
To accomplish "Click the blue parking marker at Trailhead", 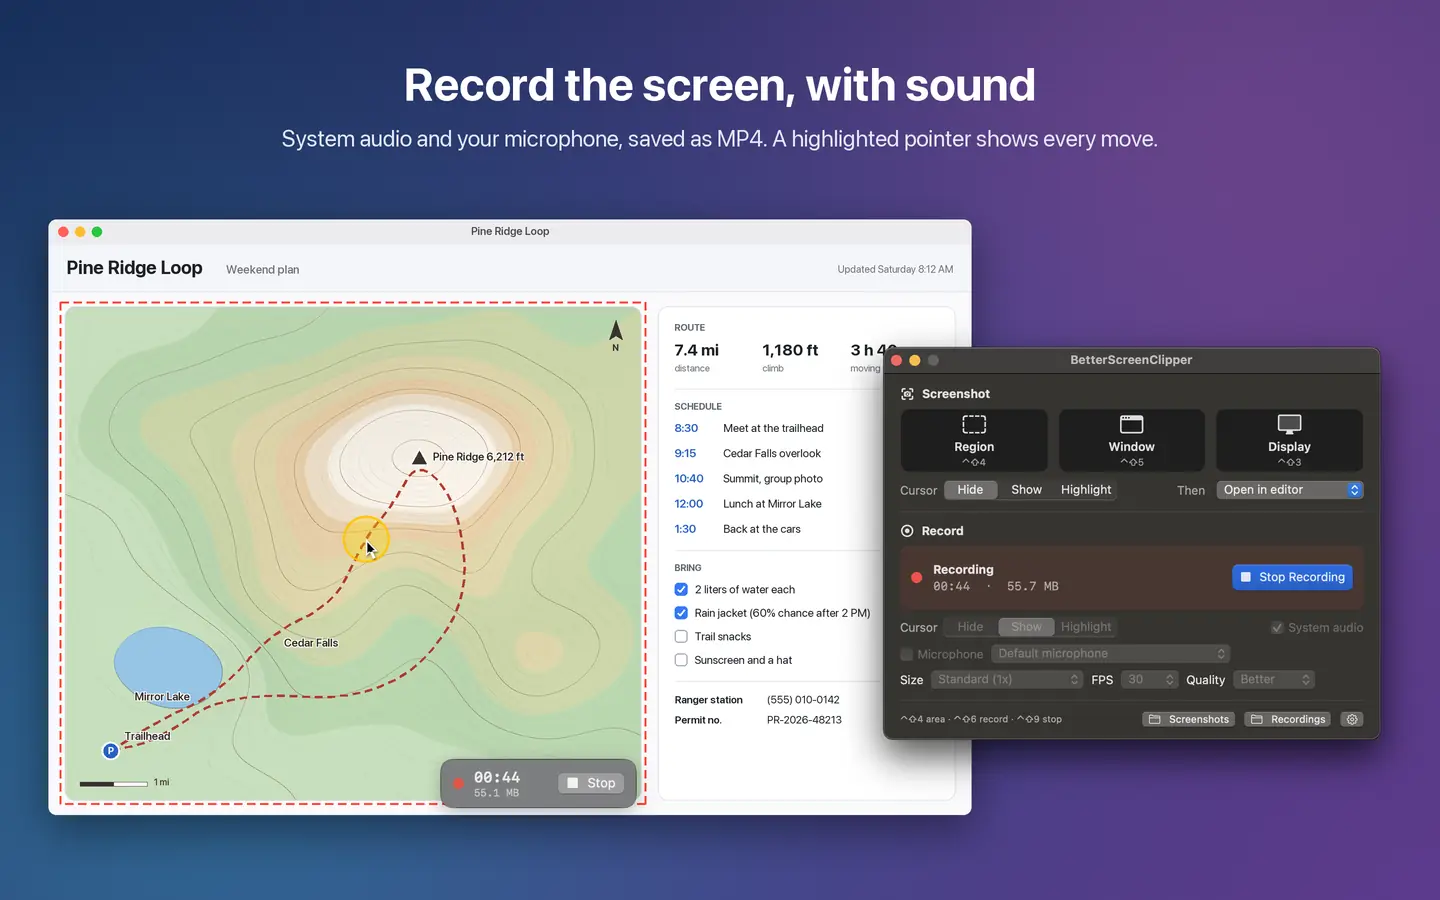I will (111, 751).
